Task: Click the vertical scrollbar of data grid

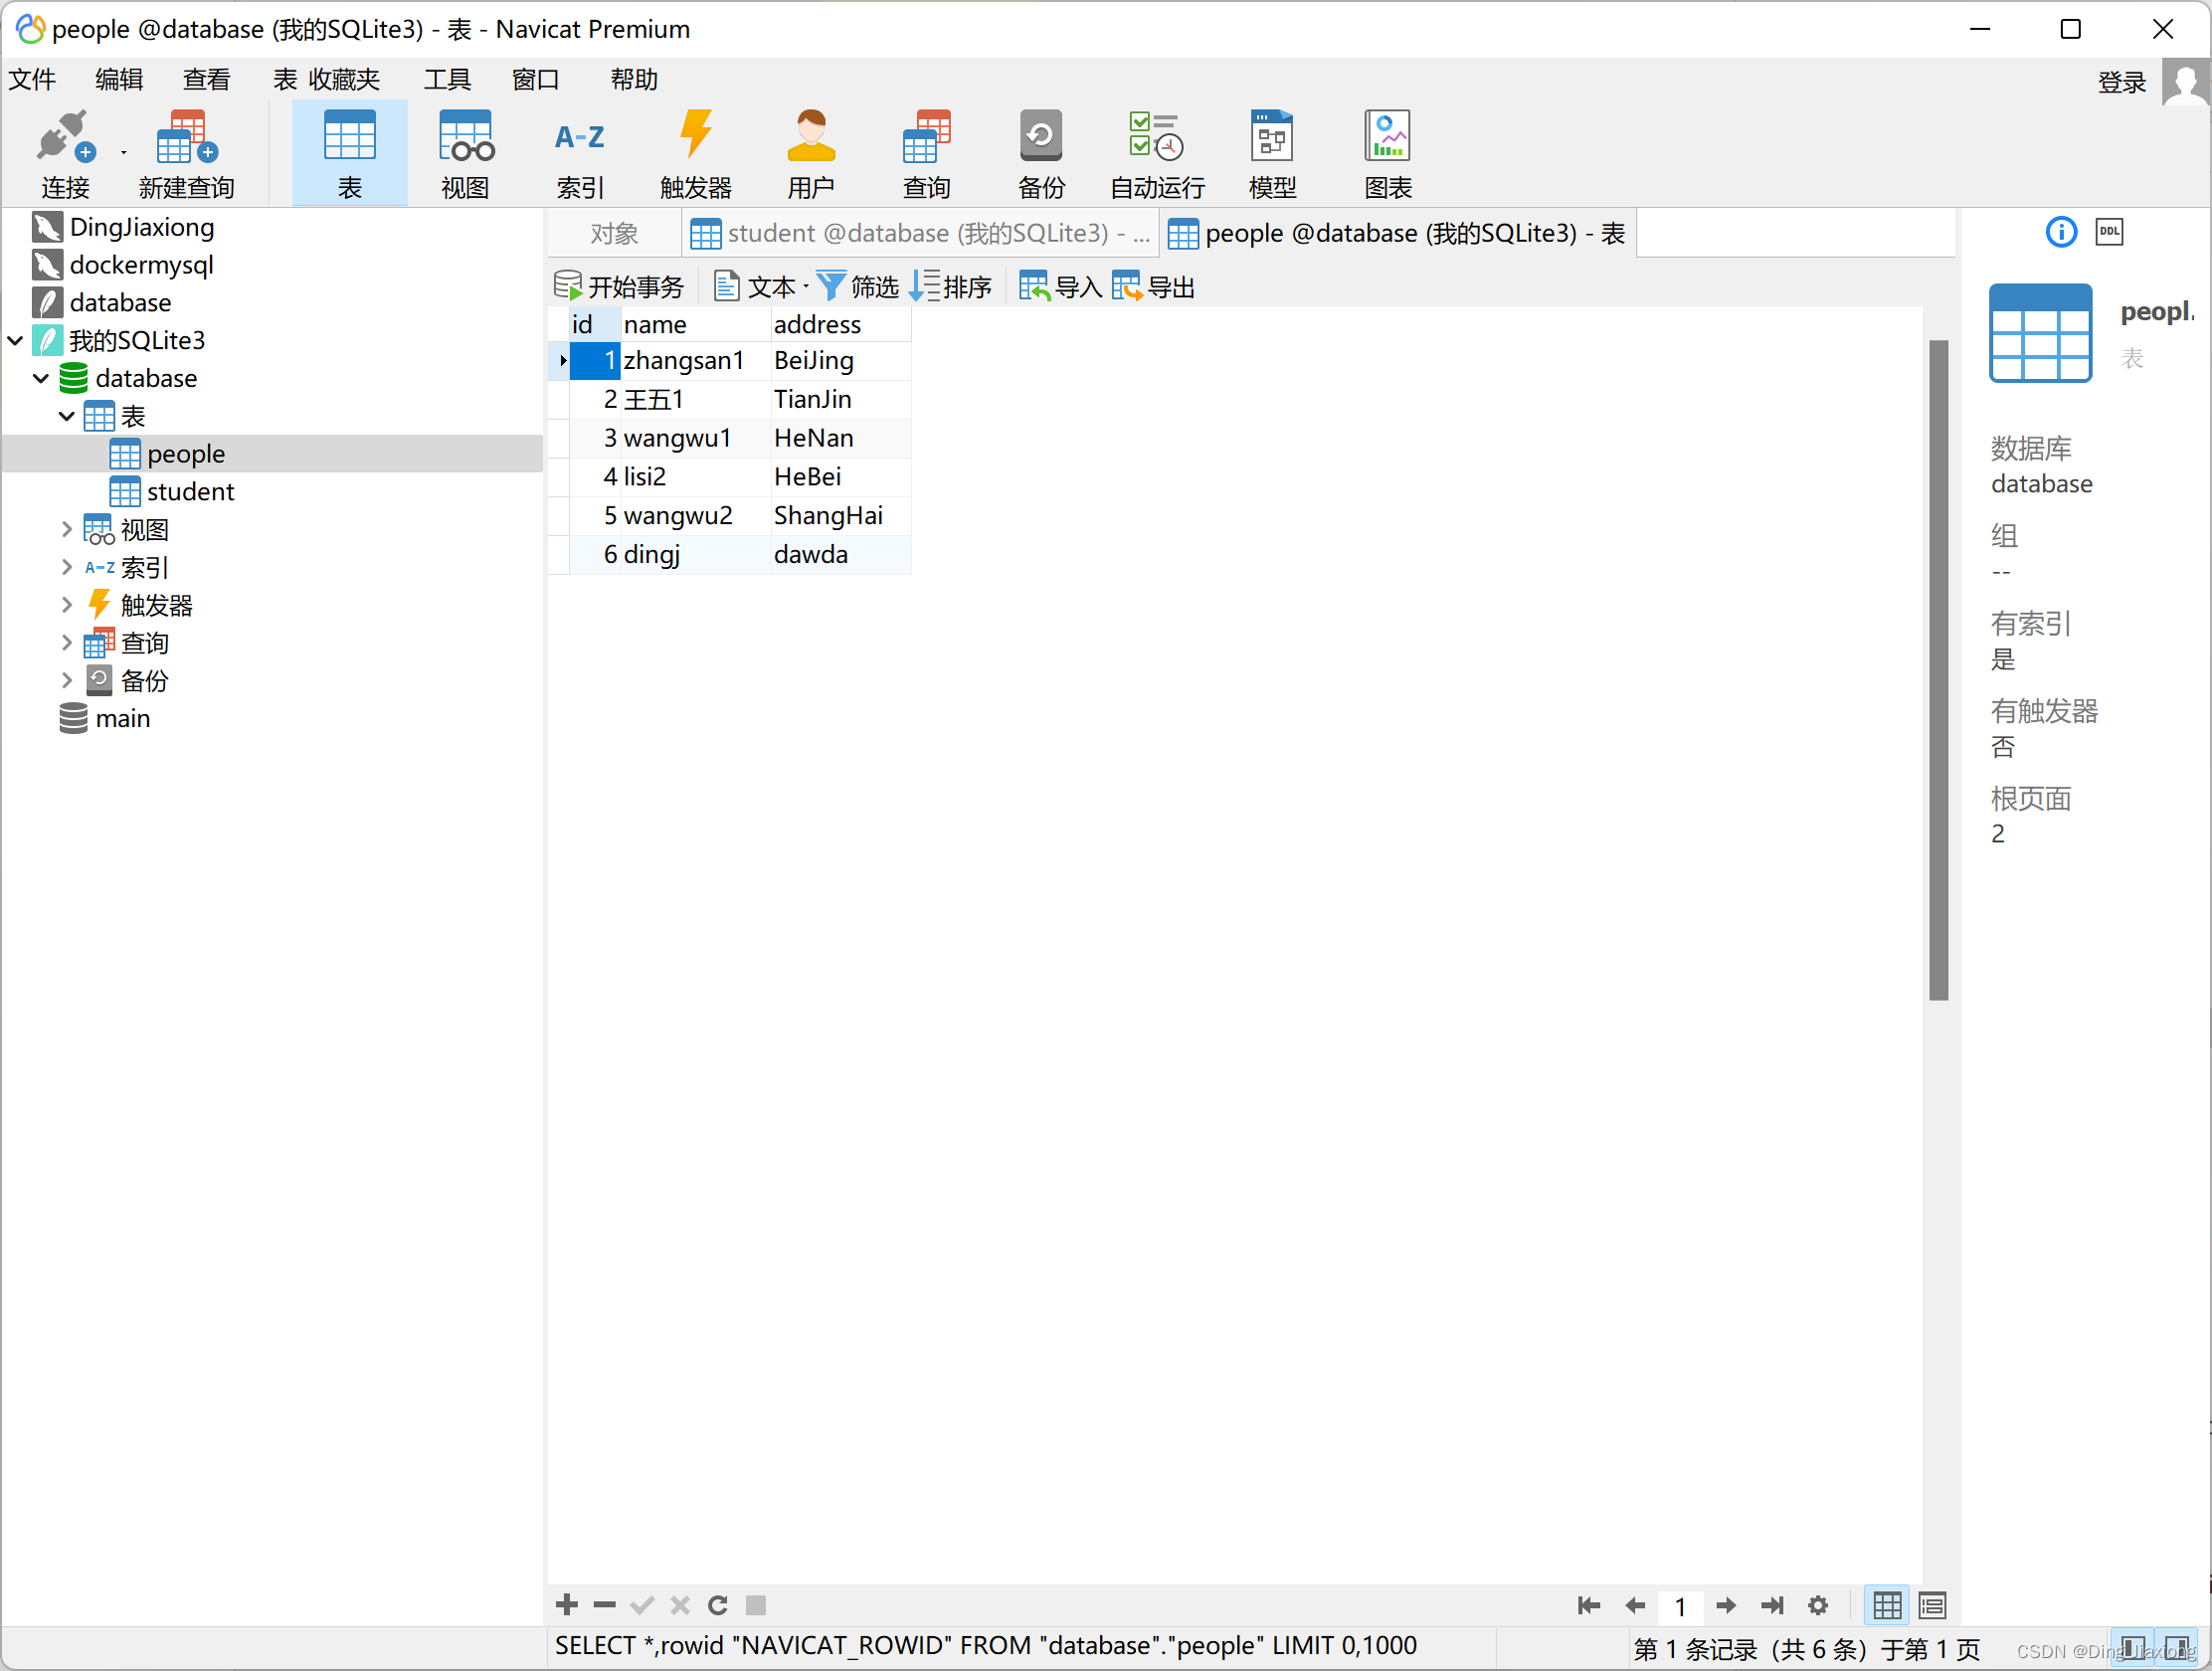Action: pos(1938,670)
